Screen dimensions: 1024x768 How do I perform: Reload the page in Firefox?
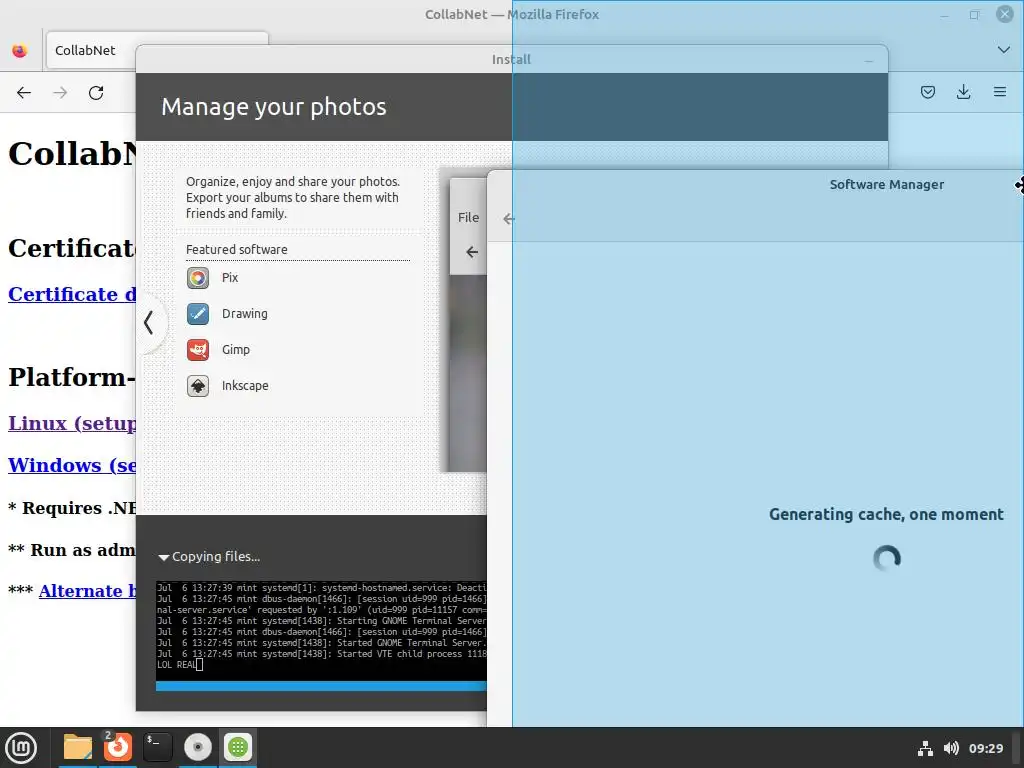pos(96,93)
